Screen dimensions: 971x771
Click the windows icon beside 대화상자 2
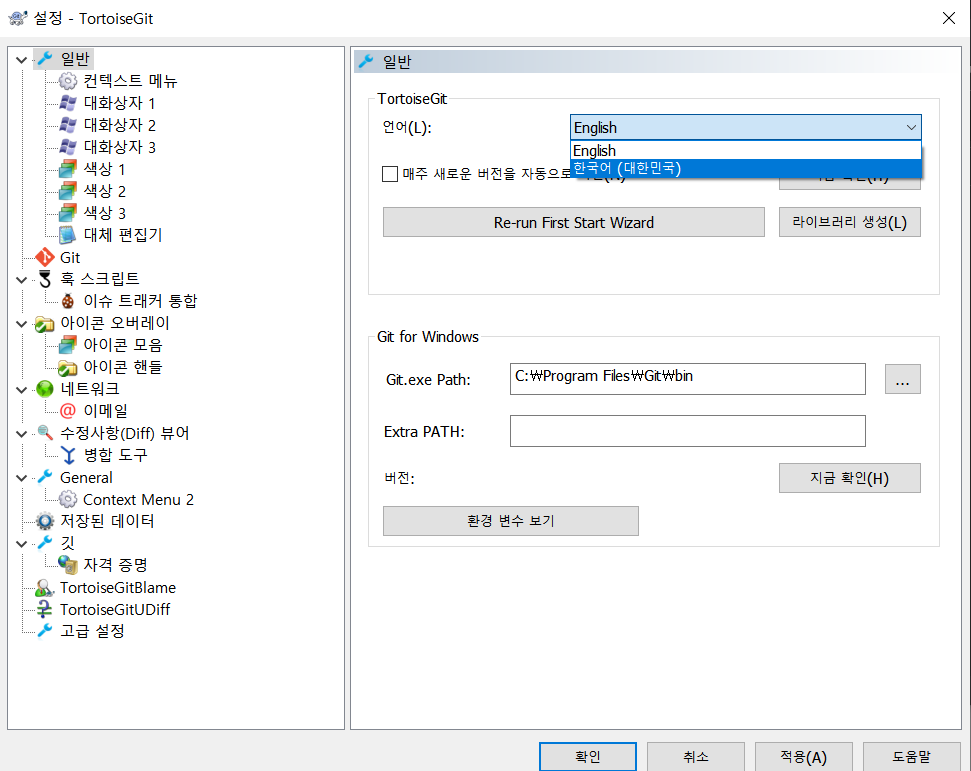click(68, 125)
